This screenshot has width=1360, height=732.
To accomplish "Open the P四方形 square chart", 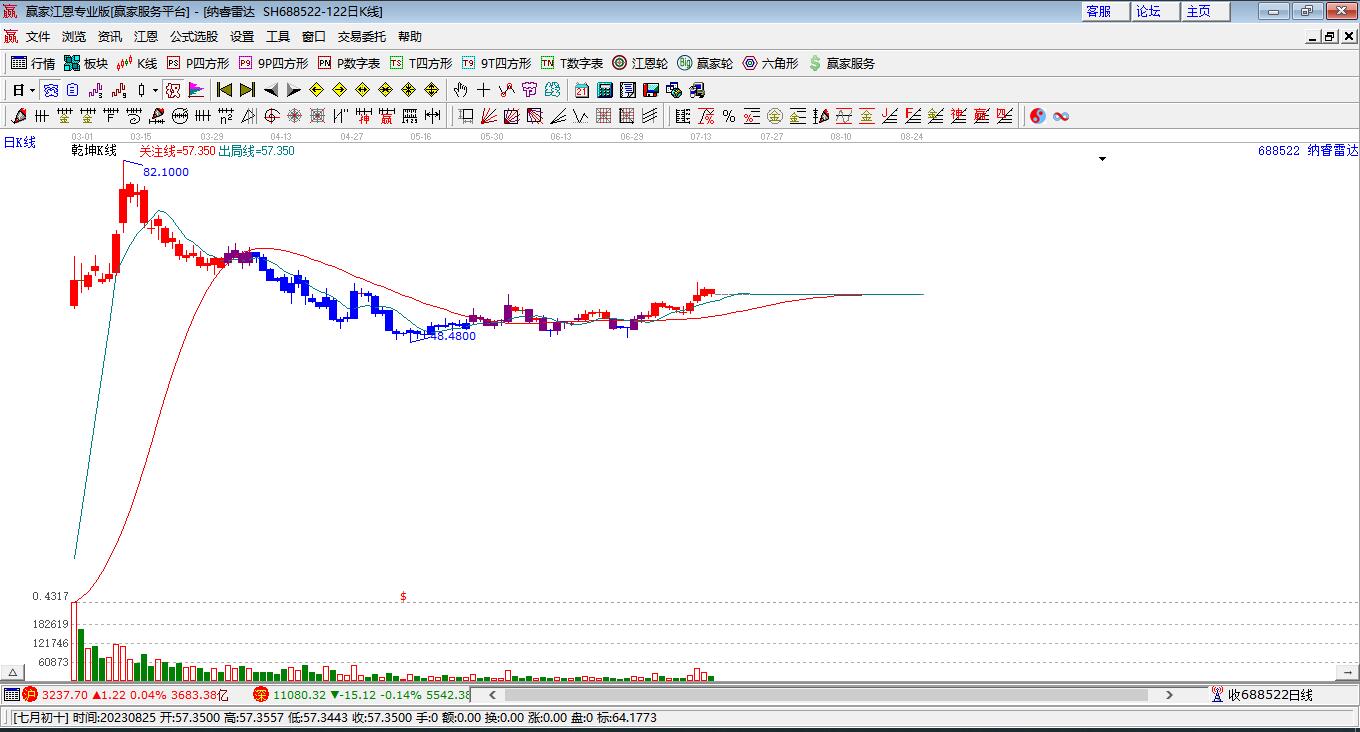I will tap(197, 63).
